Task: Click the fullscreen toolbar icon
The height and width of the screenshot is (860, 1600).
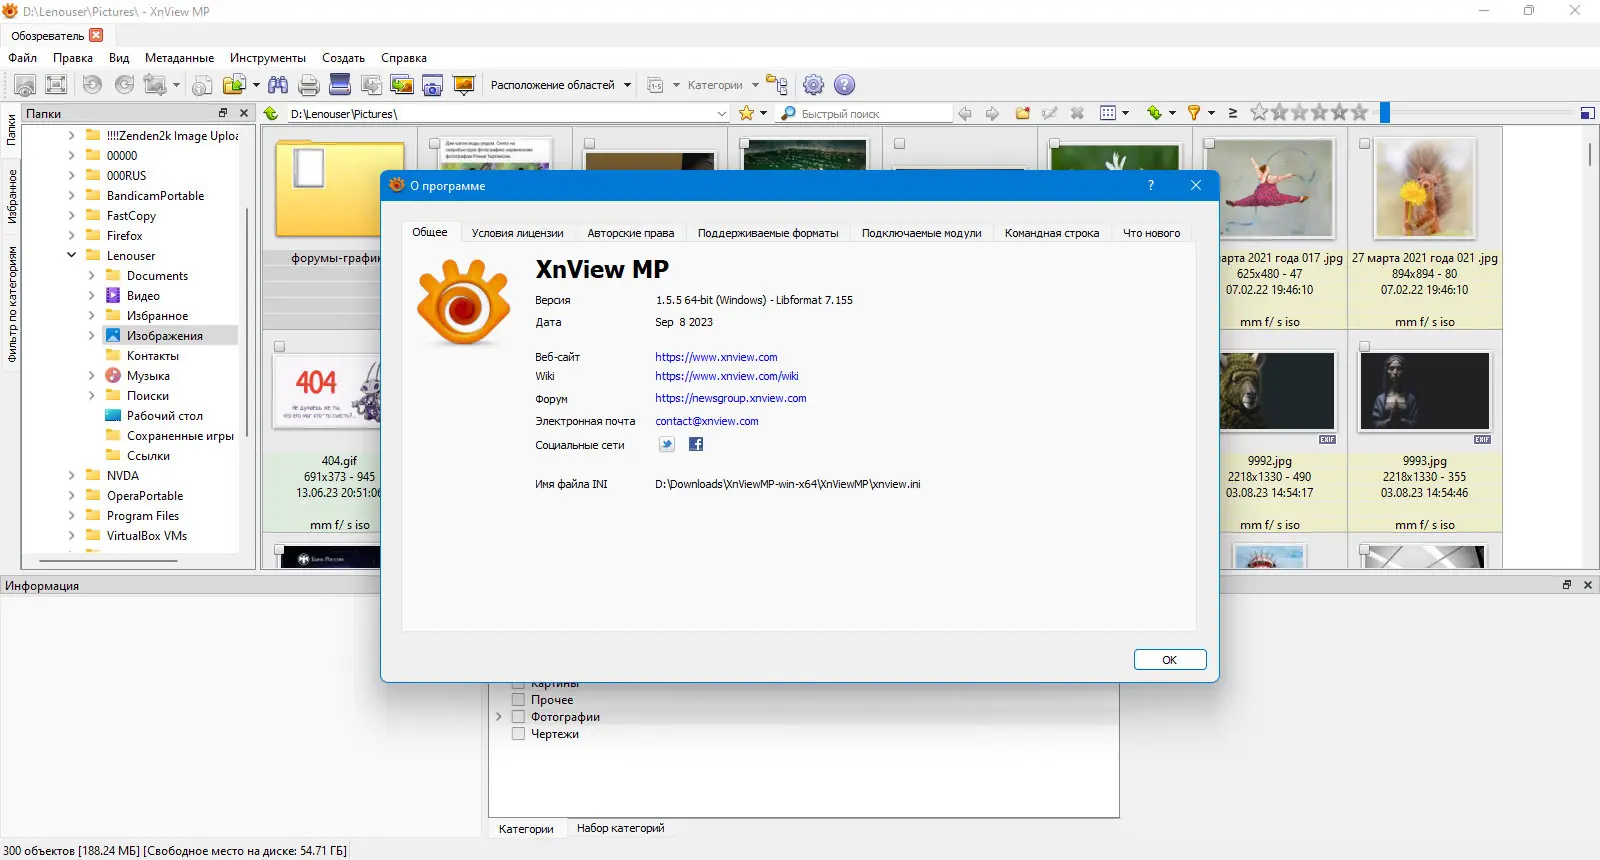Action: 57,85
